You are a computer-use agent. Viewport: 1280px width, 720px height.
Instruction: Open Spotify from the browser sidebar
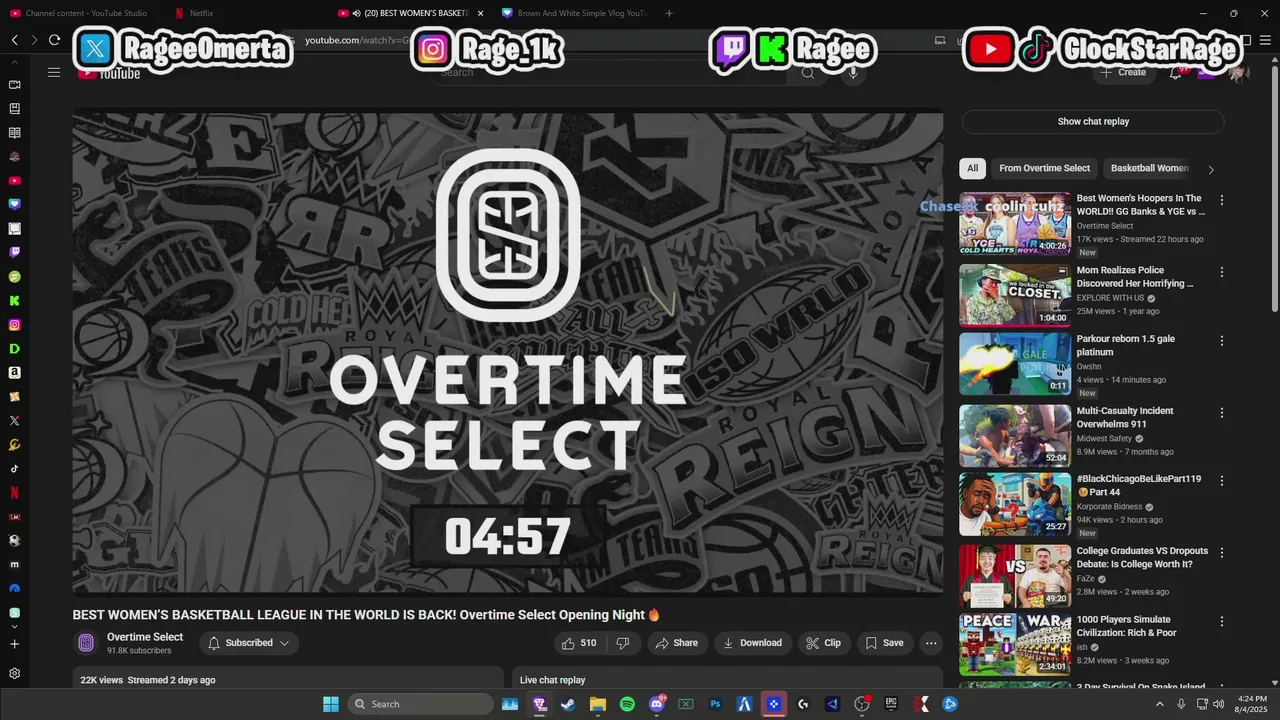[14, 277]
